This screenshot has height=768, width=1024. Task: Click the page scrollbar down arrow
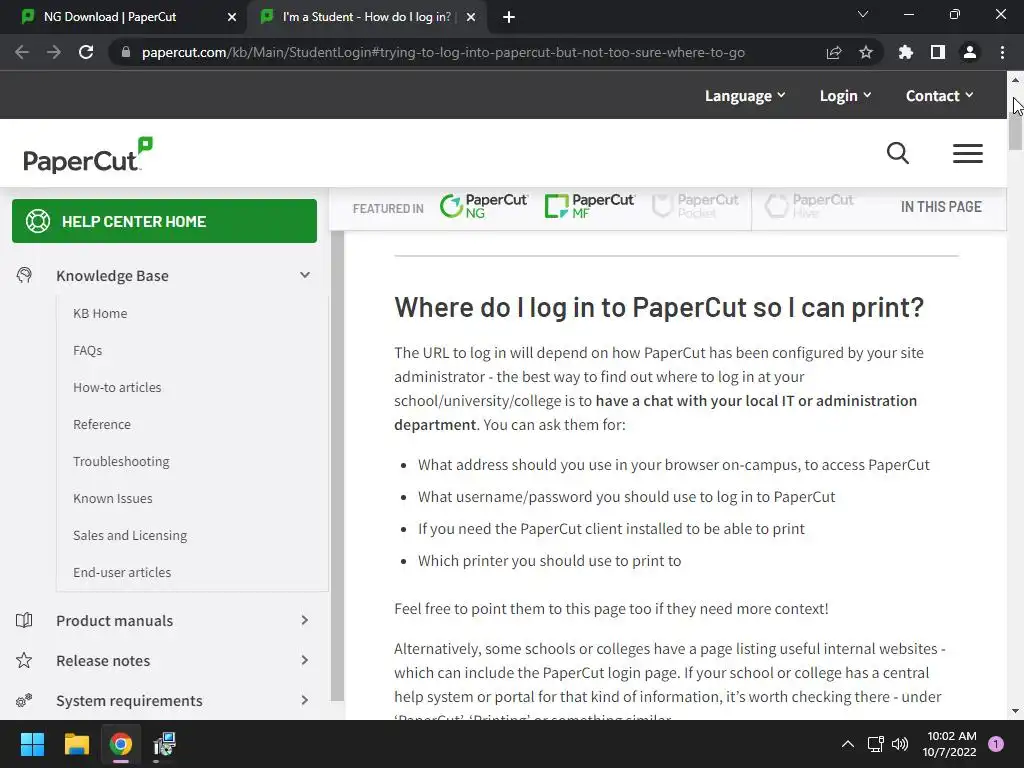tap(1015, 711)
